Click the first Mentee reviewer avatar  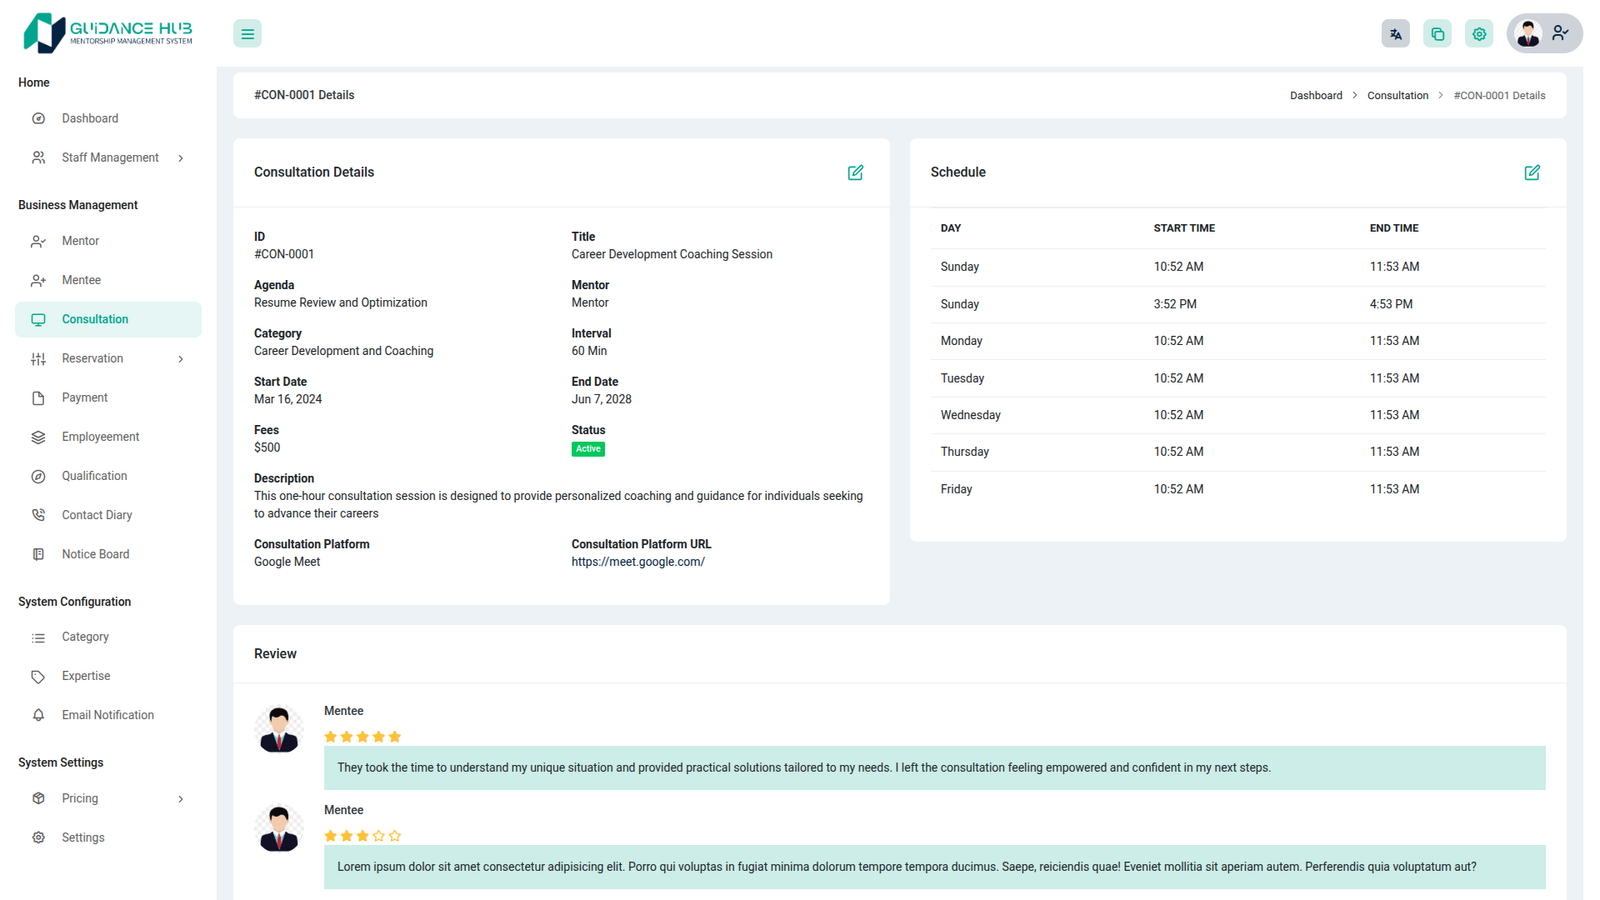pyautogui.click(x=279, y=730)
